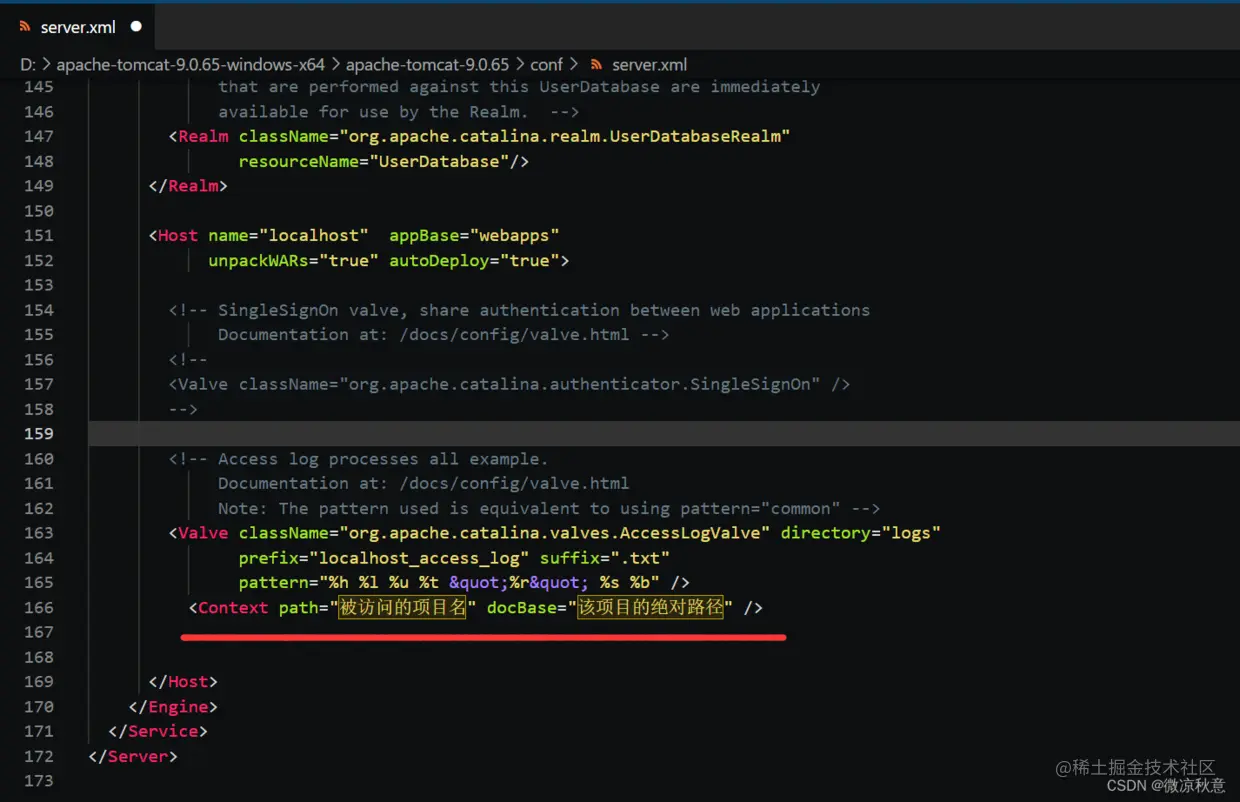Click the unsaved dot on server.xml tab
This screenshot has width=1240, height=802.
[136, 27]
